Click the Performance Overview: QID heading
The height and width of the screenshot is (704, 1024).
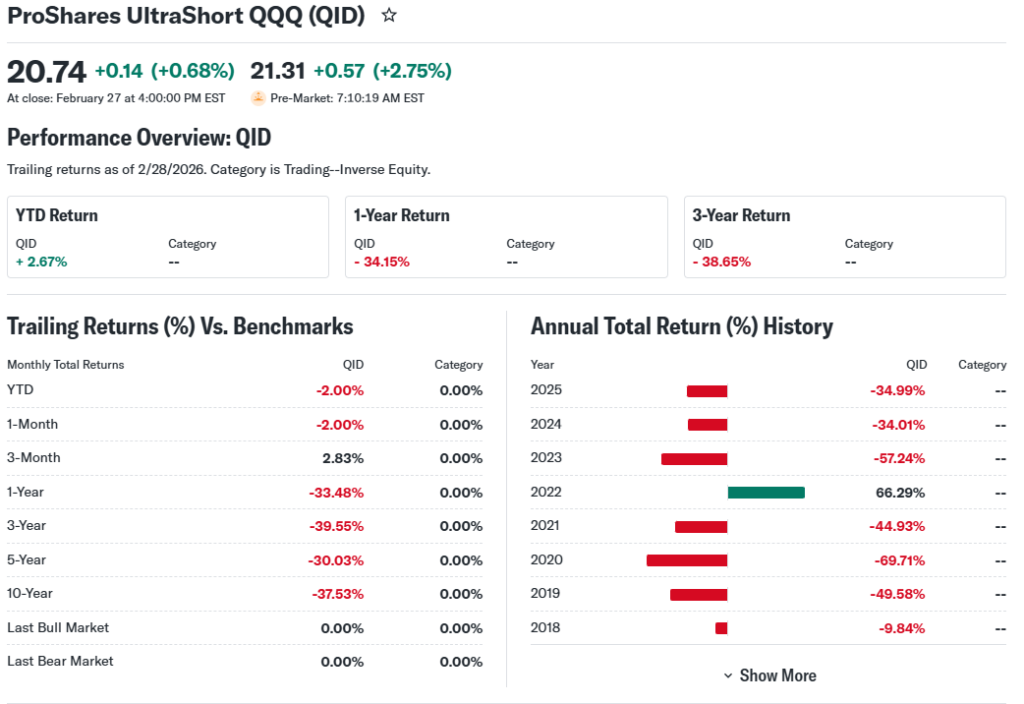pyautogui.click(x=139, y=137)
